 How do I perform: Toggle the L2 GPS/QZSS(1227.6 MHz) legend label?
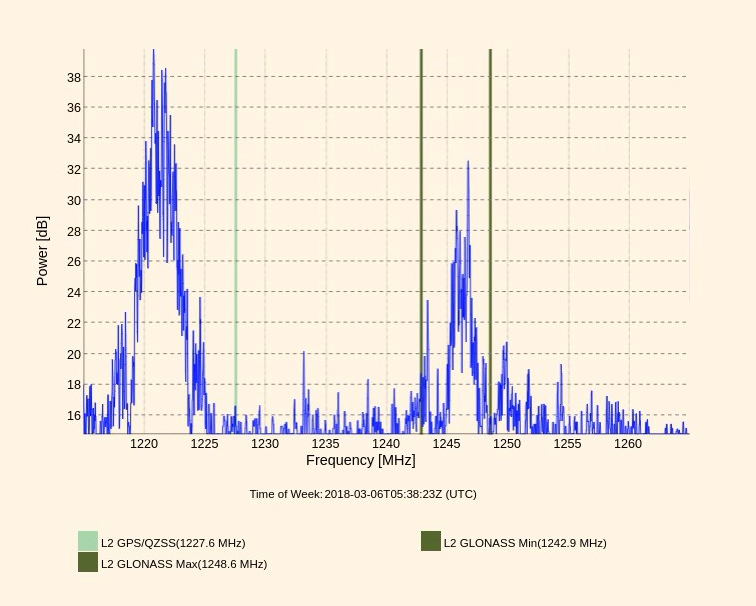tap(173, 543)
